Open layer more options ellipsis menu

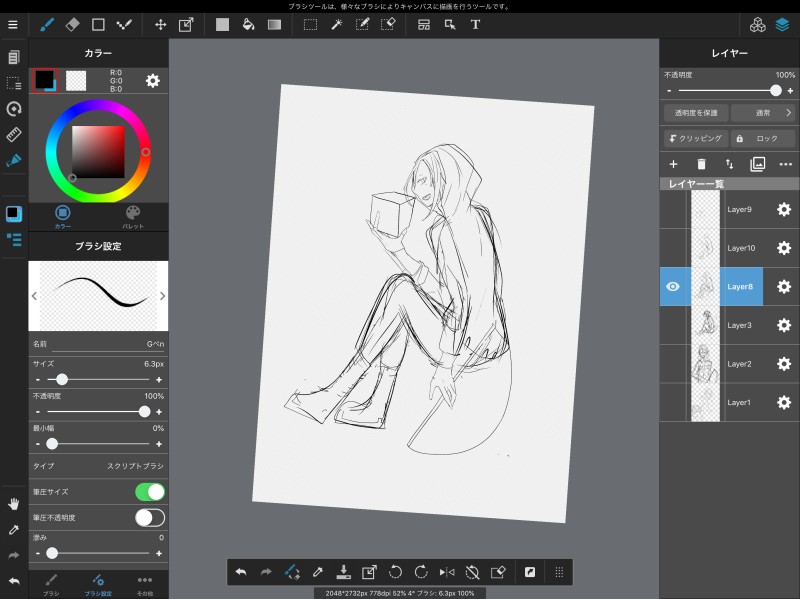tap(785, 164)
